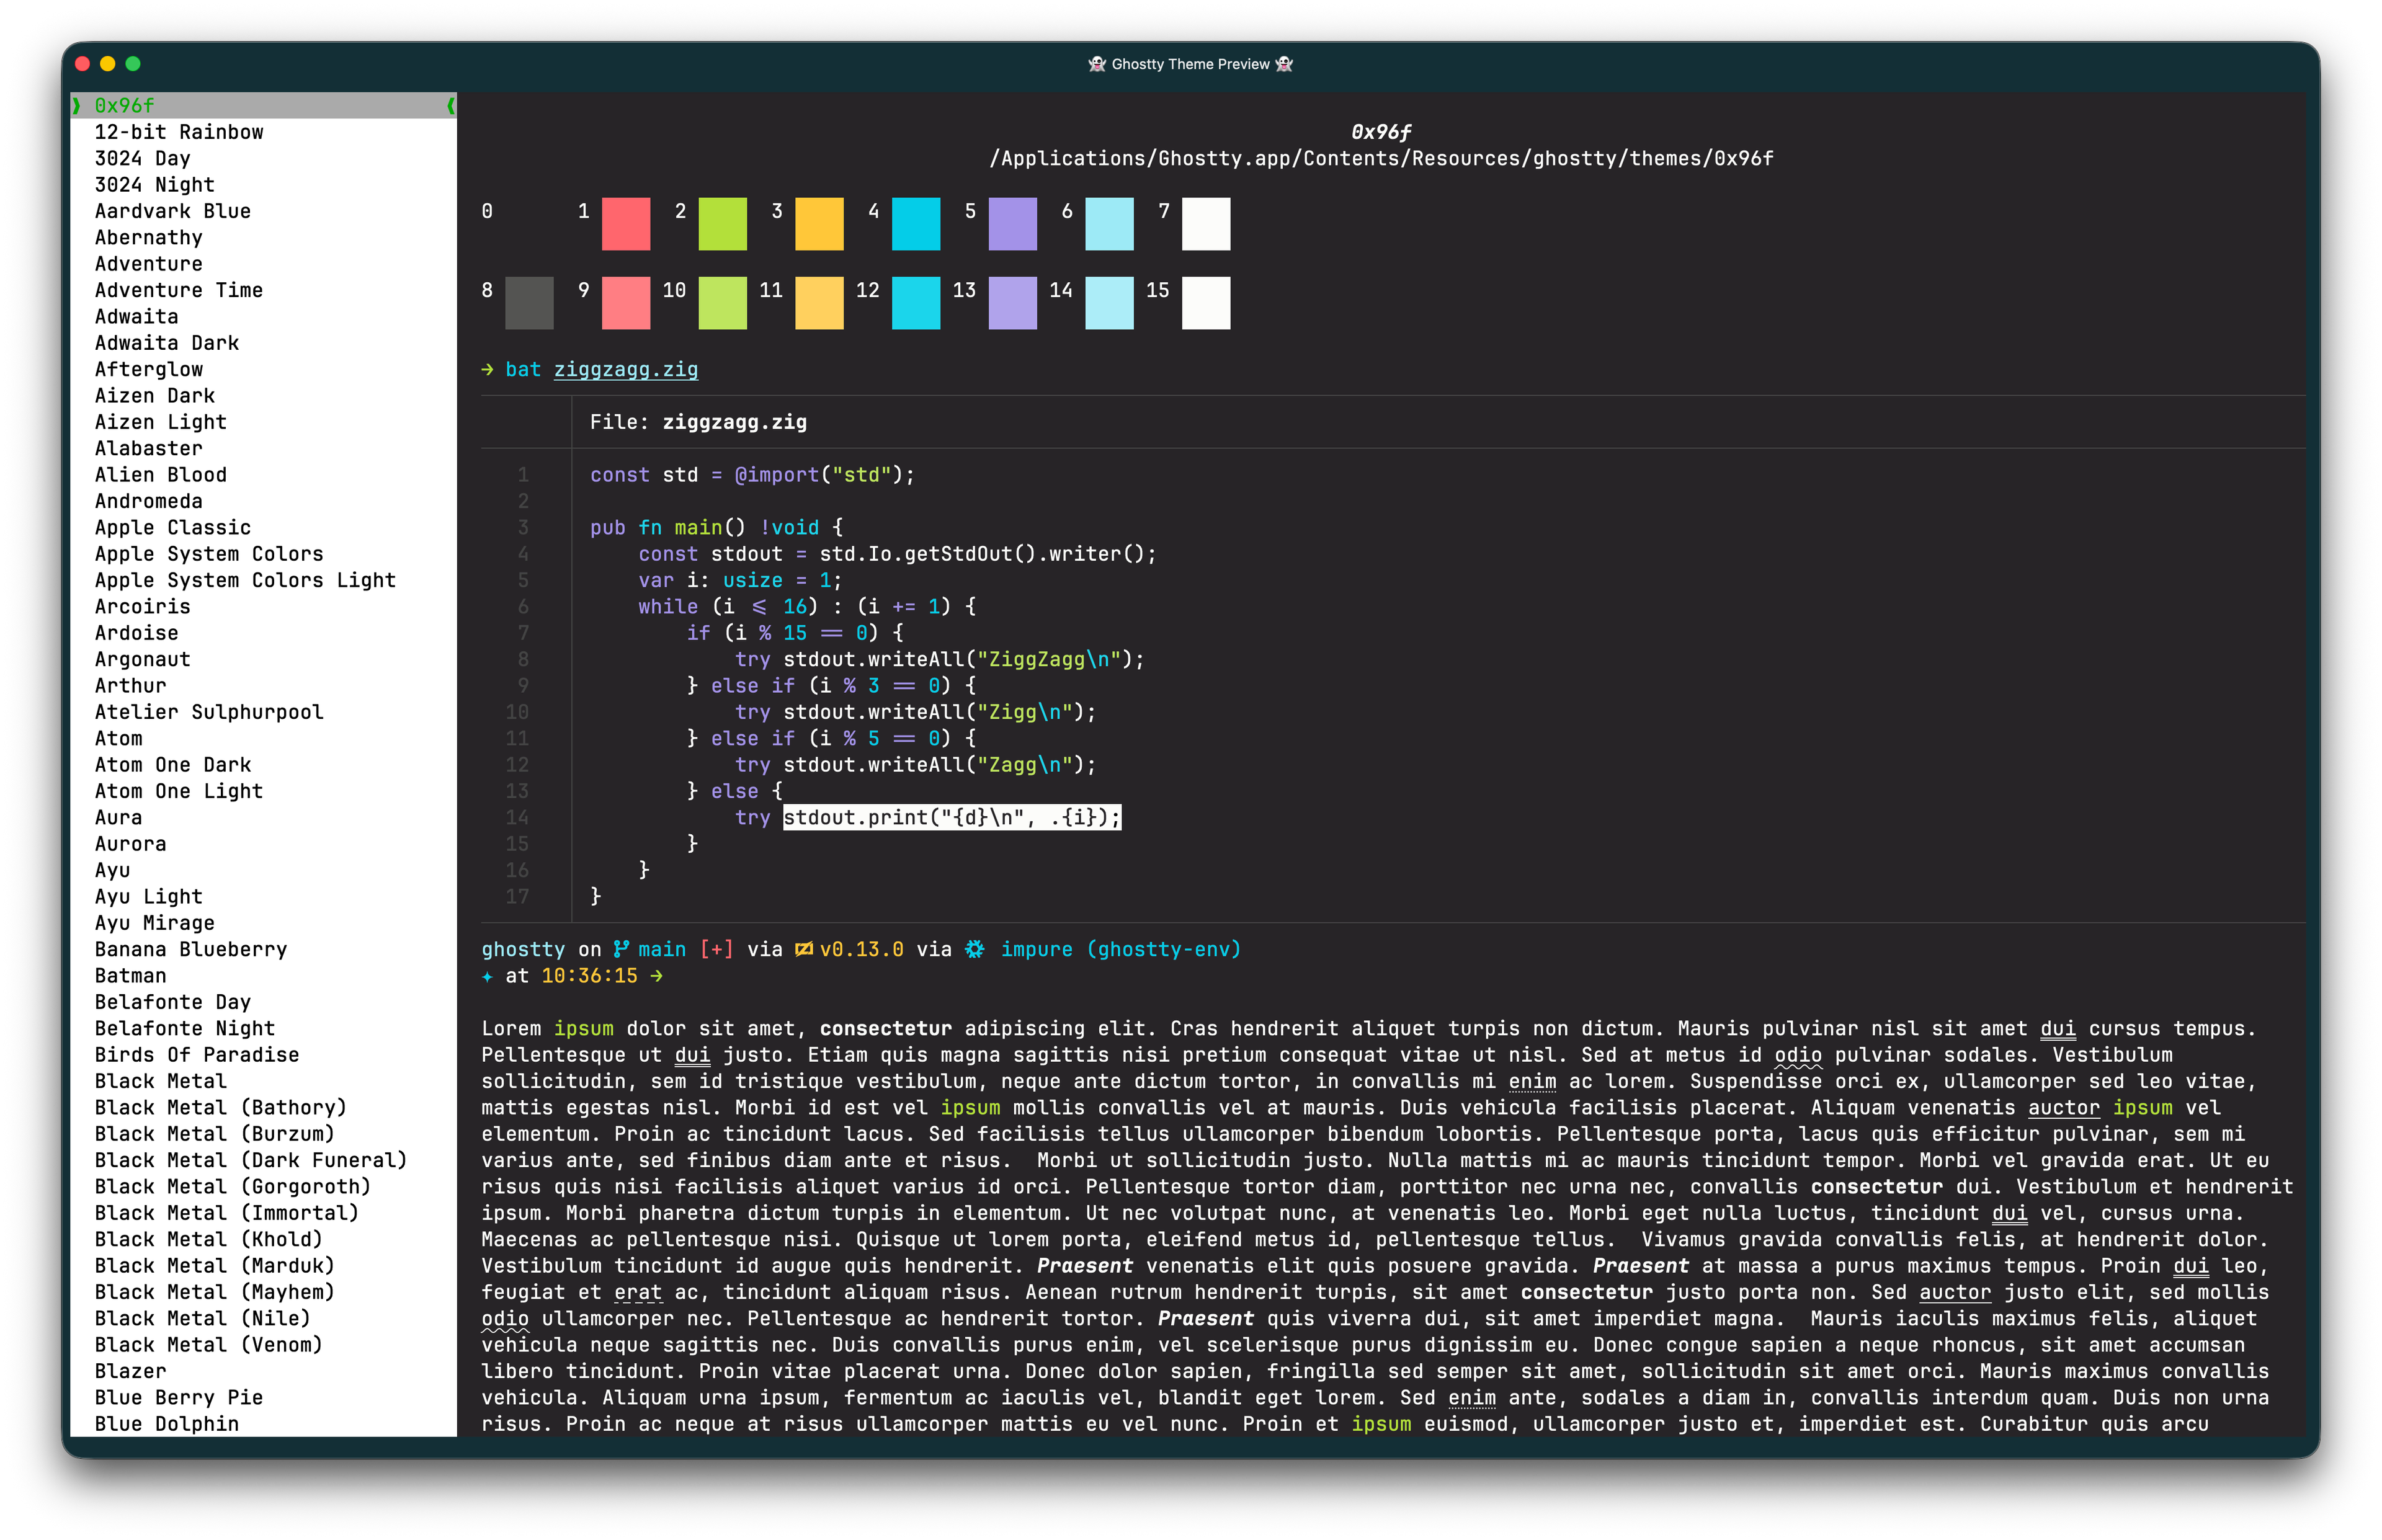Image resolution: width=2382 pixels, height=1540 pixels.
Task: Pick the Atelier Sulphurpool theme
Action: 209,712
